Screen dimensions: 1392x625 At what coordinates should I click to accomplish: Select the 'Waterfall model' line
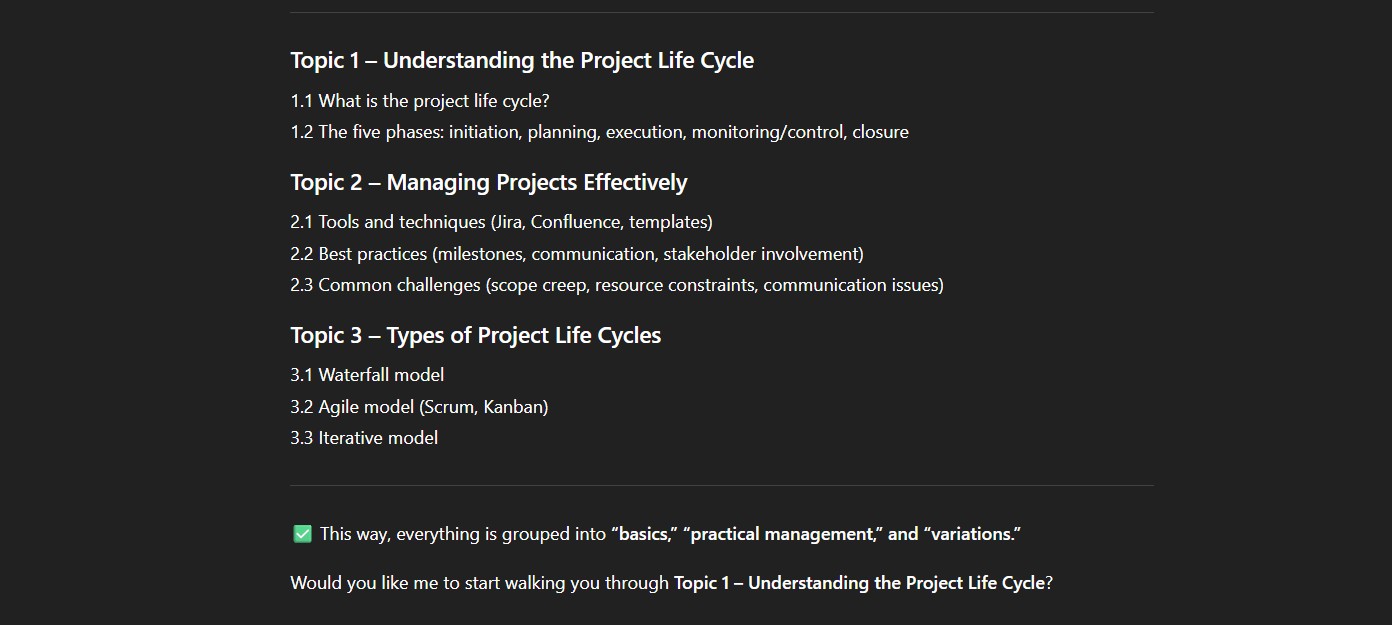tap(367, 375)
